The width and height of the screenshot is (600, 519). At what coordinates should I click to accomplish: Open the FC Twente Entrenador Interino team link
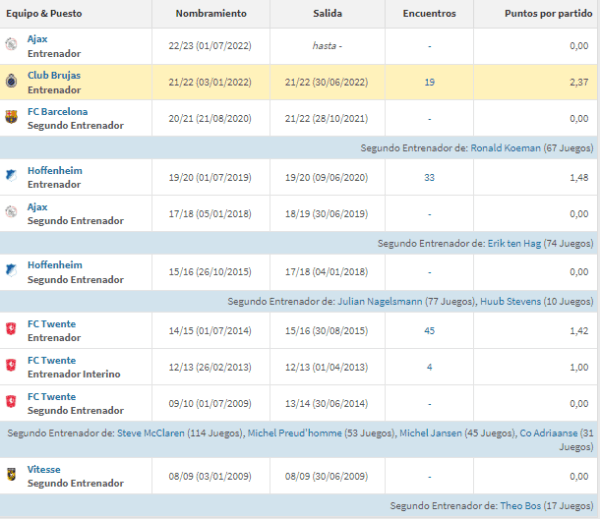[x=51, y=361]
